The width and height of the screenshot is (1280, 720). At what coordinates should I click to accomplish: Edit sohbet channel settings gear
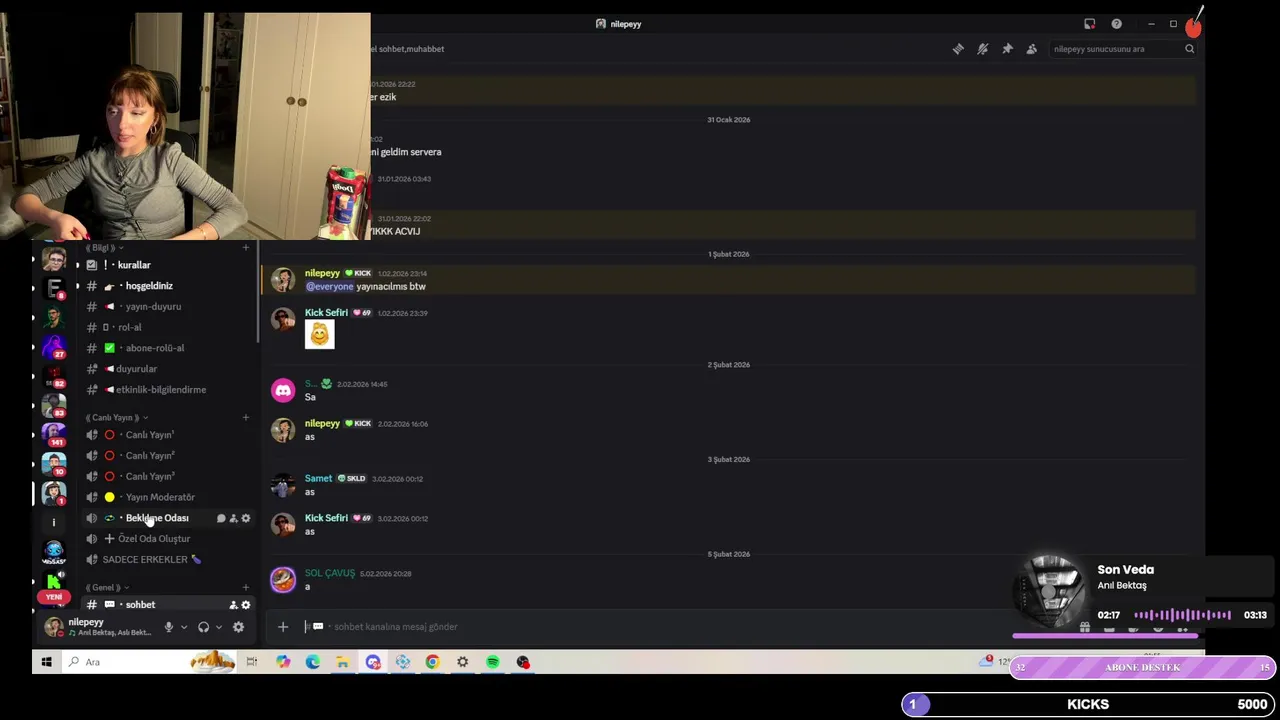pos(246,605)
